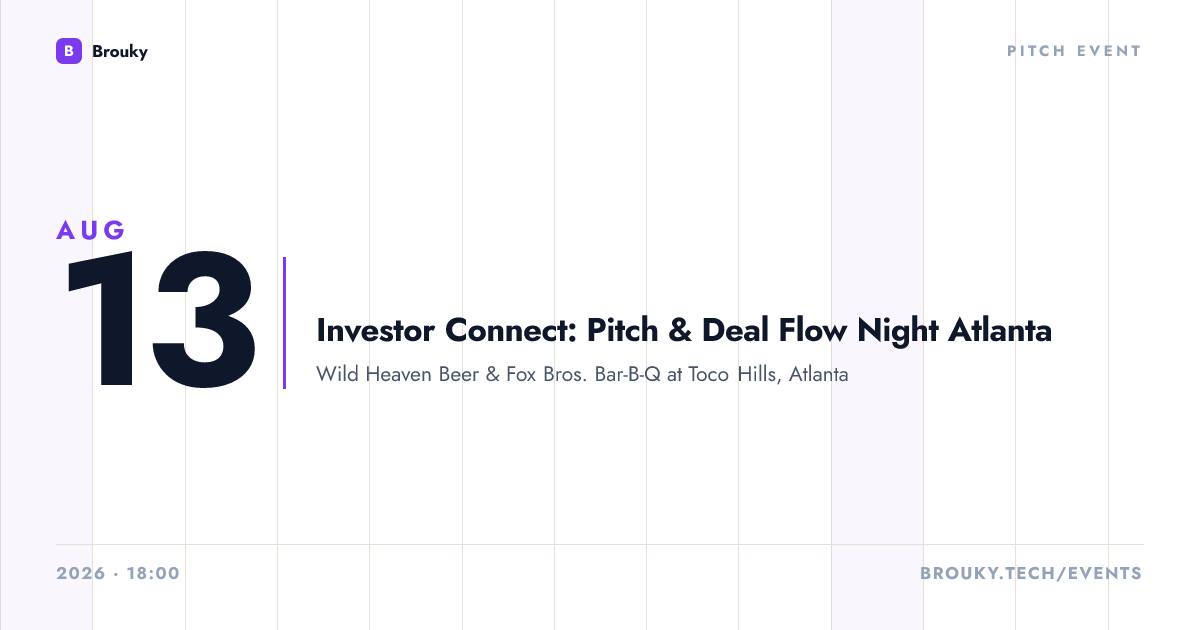
Task: Click the PITCH EVENT category label
Action: (1074, 51)
